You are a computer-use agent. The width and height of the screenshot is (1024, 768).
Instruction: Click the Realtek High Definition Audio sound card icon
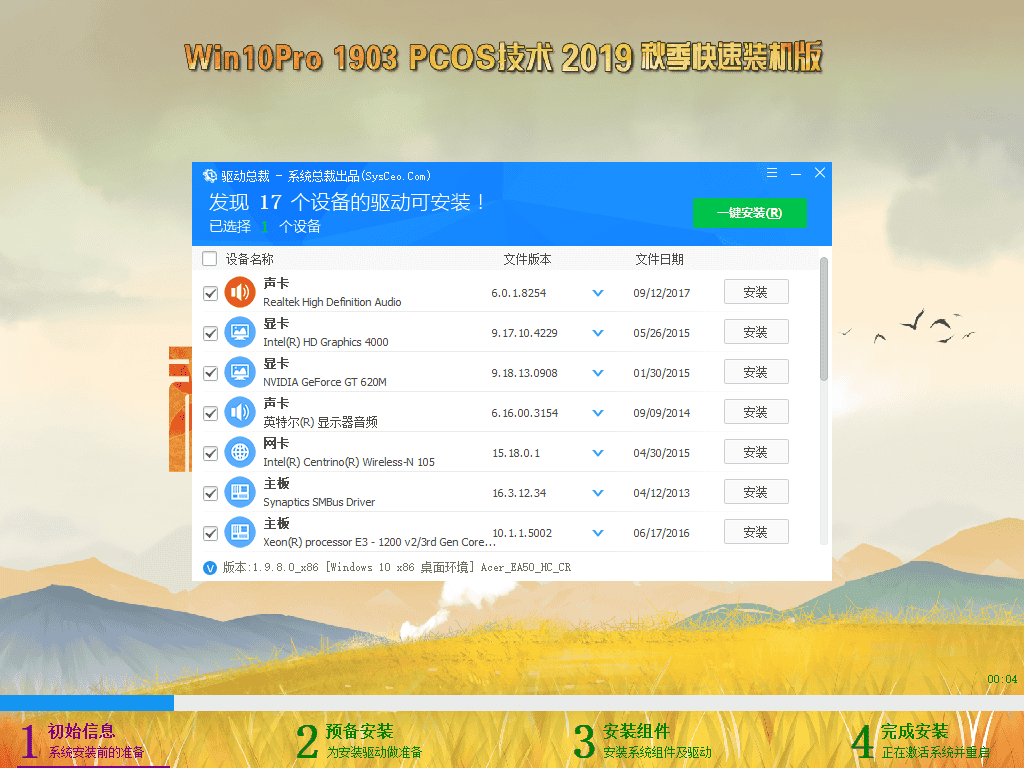[240, 292]
